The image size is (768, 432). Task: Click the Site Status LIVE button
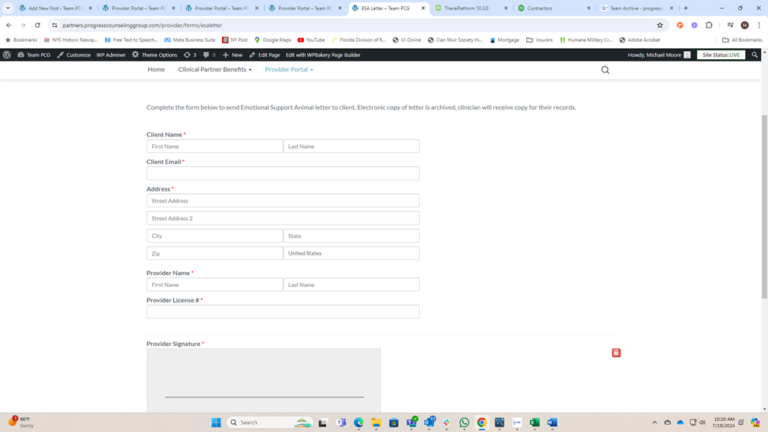(x=721, y=55)
